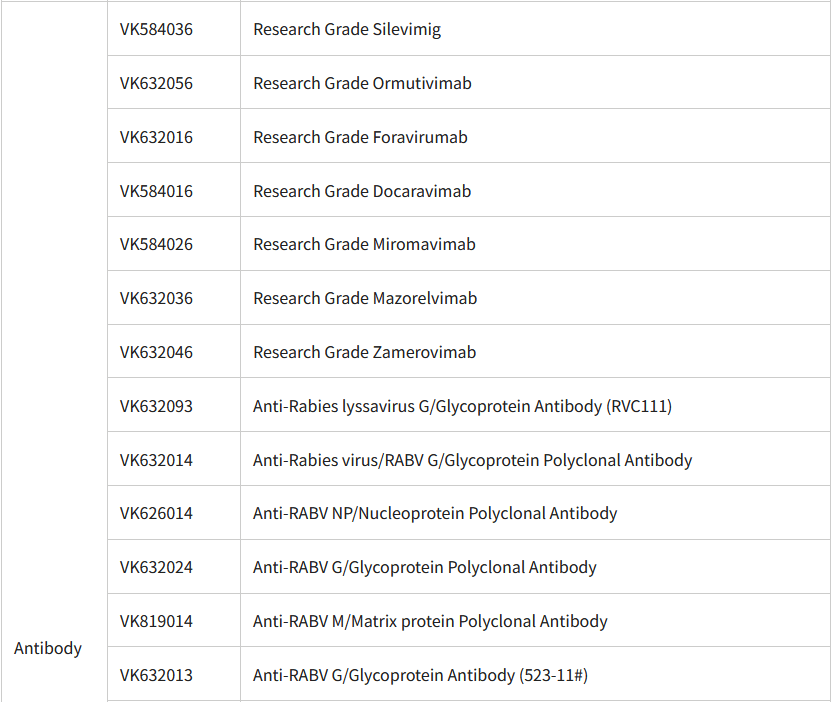Select catalog number VK632036
This screenshot has height=702, width=832.
[156, 298]
